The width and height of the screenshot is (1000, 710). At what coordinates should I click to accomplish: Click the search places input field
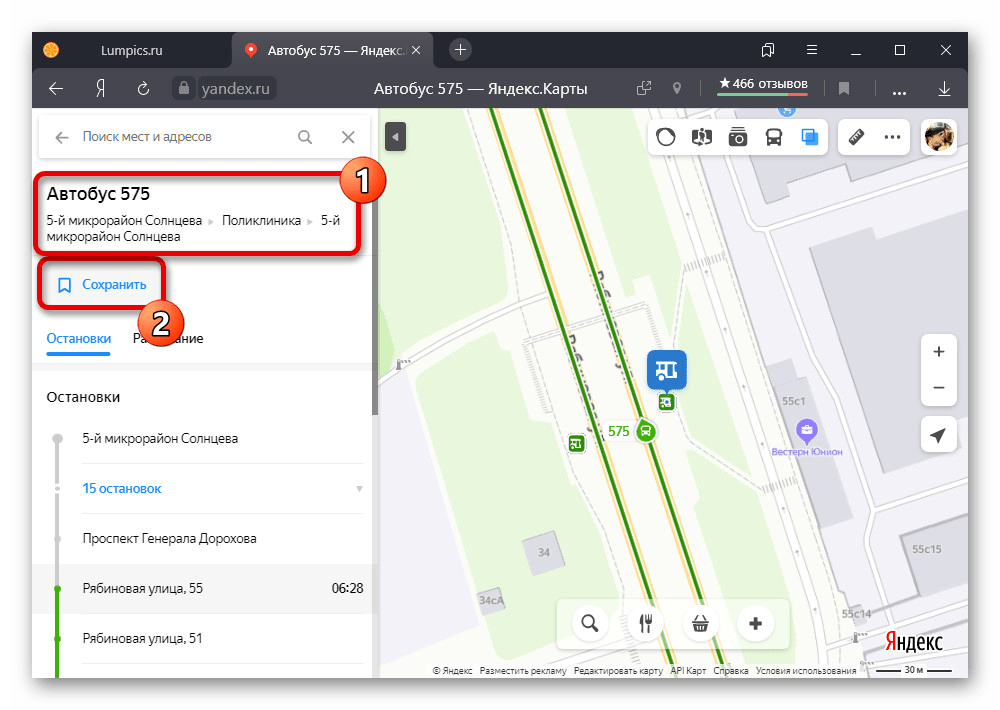click(180, 137)
